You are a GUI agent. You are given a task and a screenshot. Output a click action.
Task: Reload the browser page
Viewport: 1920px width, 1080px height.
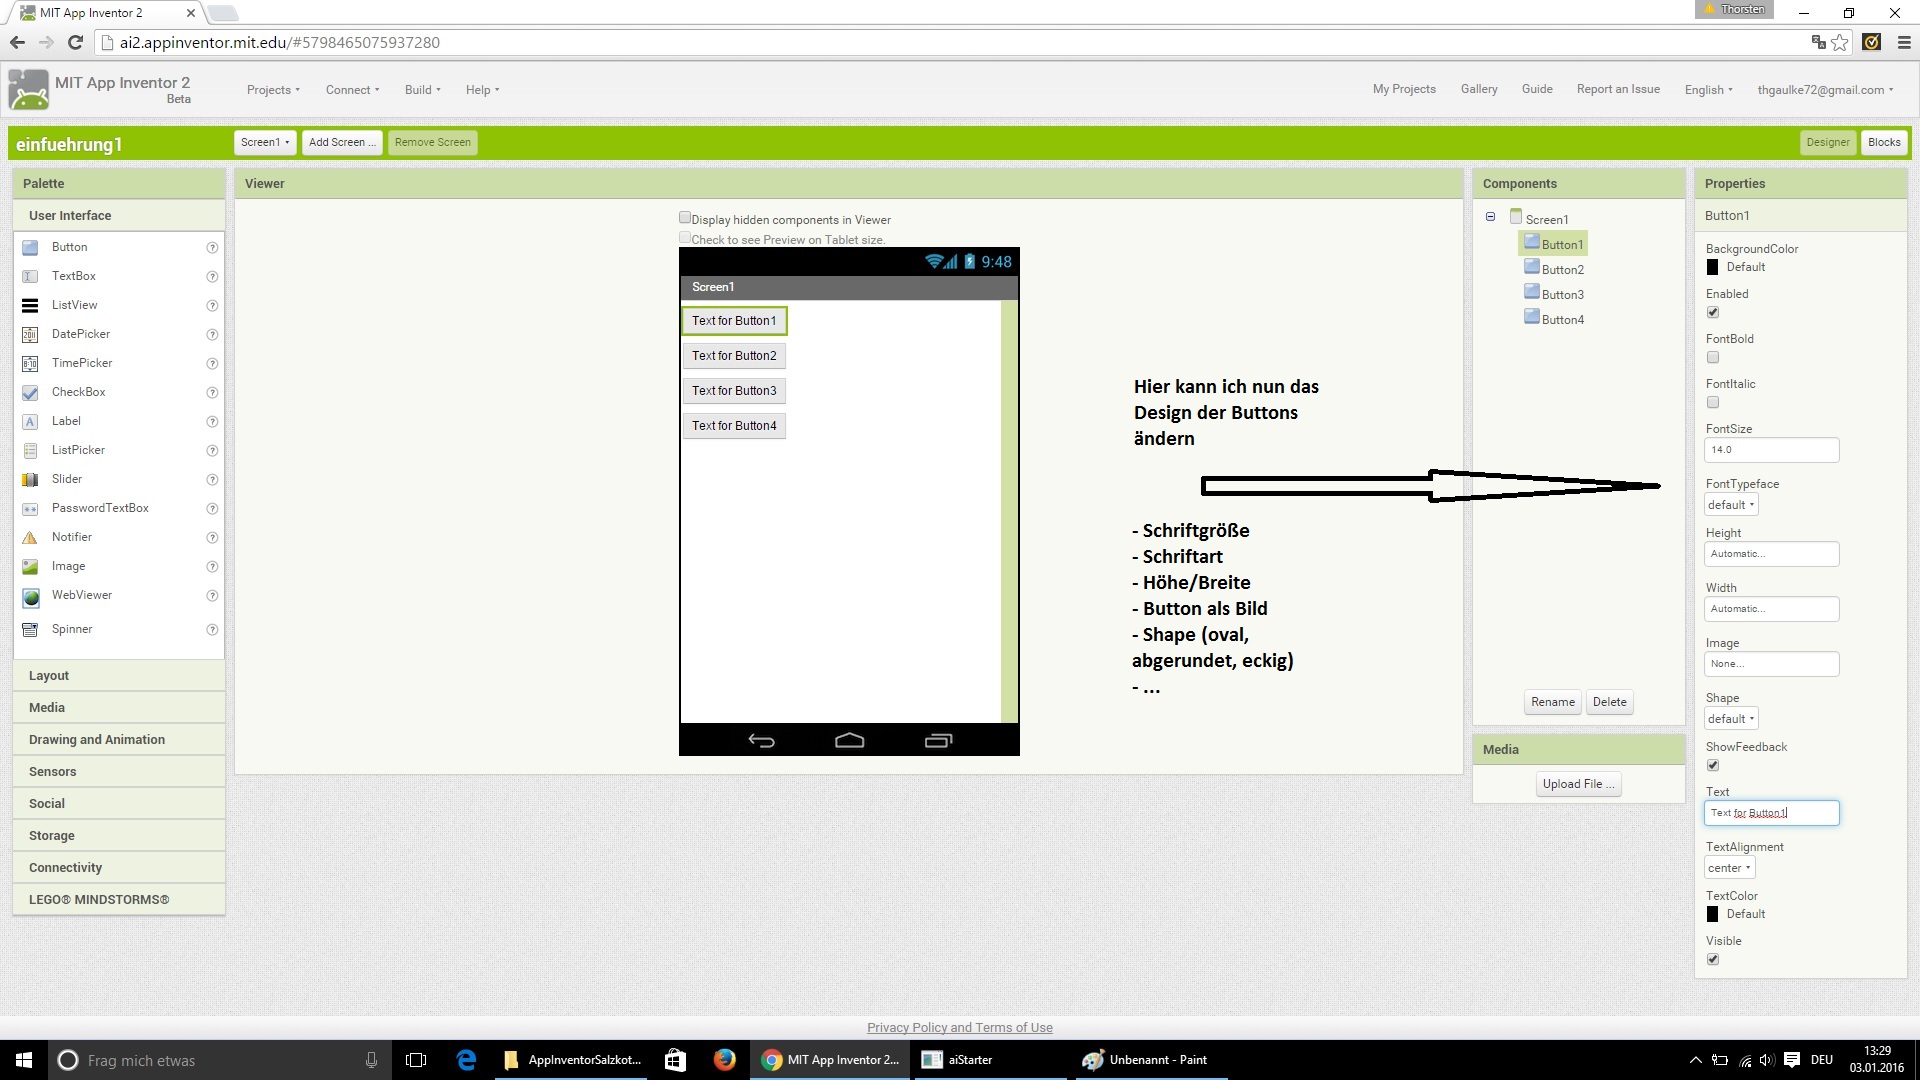pos(75,42)
